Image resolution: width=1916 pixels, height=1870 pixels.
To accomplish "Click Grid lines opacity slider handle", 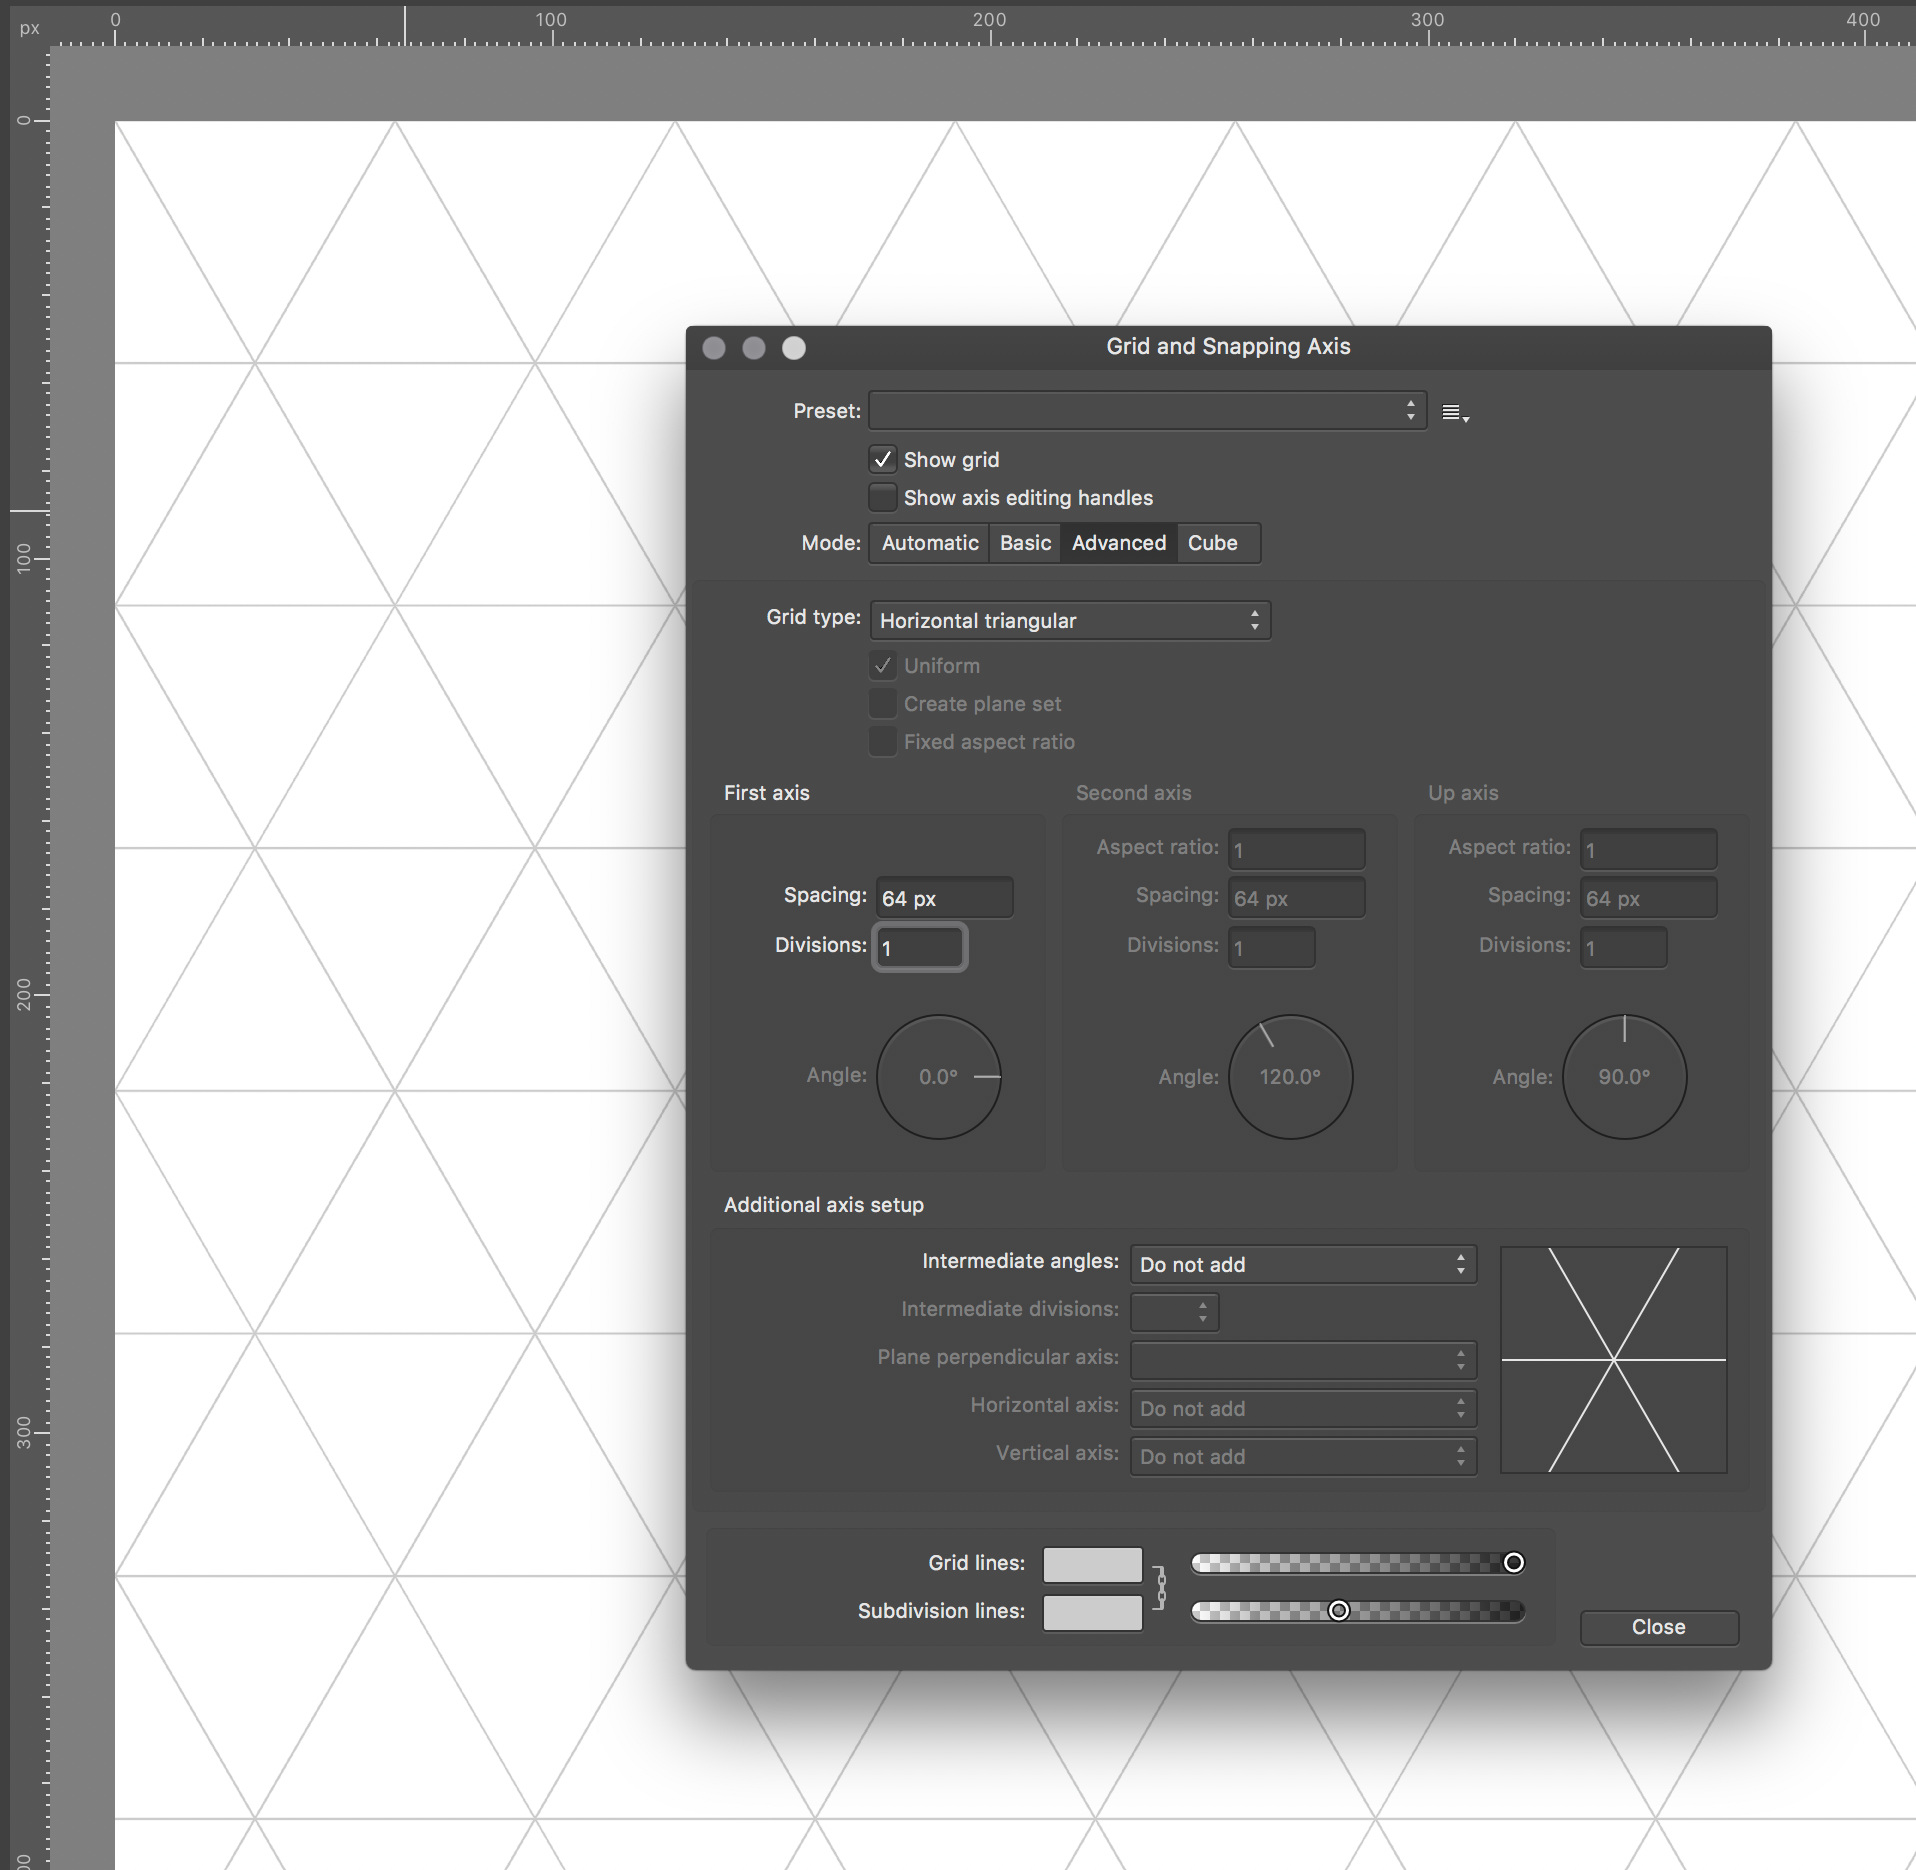I will click(x=1514, y=1563).
